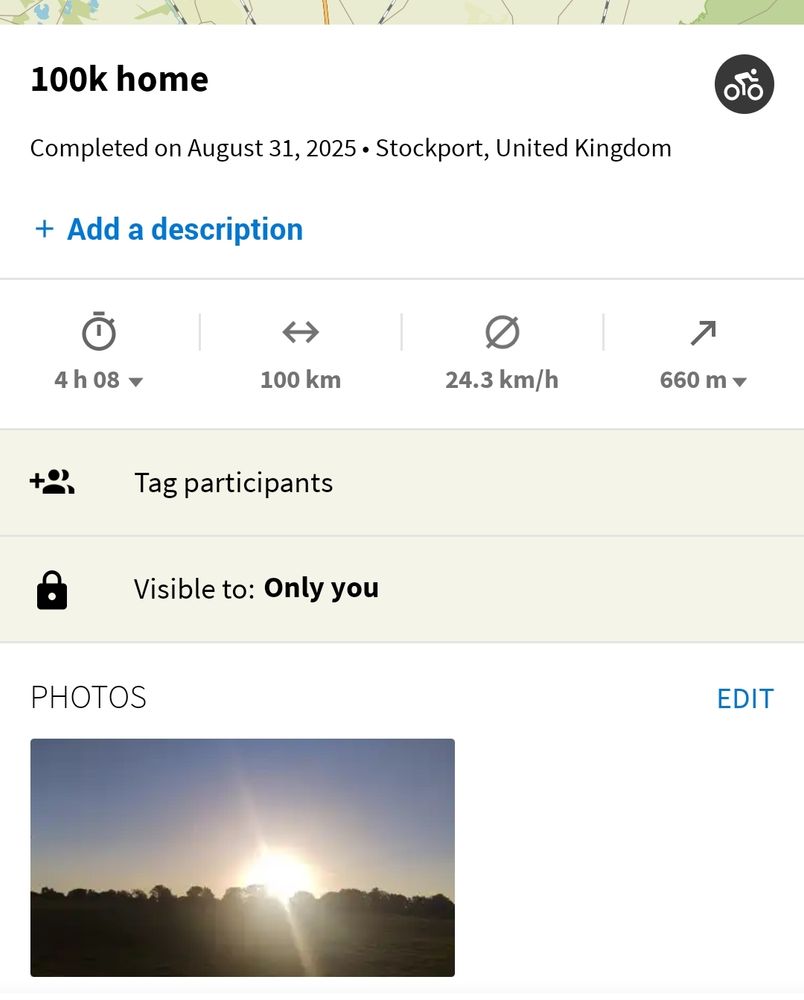Screen dimensions: 804x1000
Task: Click the Add a description link
Action: tap(184, 229)
